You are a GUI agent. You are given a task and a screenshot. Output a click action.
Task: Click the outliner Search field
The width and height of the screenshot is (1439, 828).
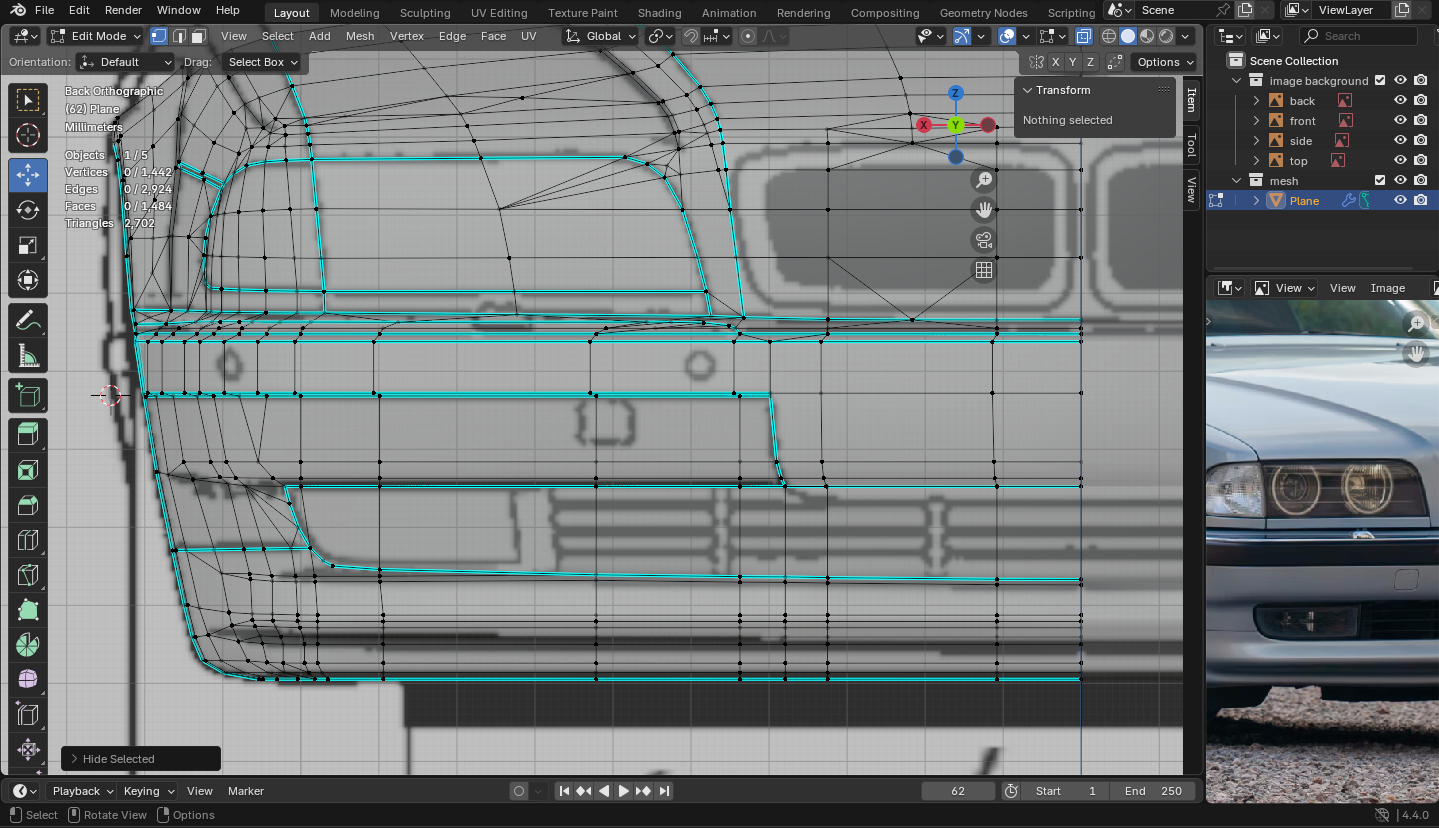pyautogui.click(x=1358, y=36)
